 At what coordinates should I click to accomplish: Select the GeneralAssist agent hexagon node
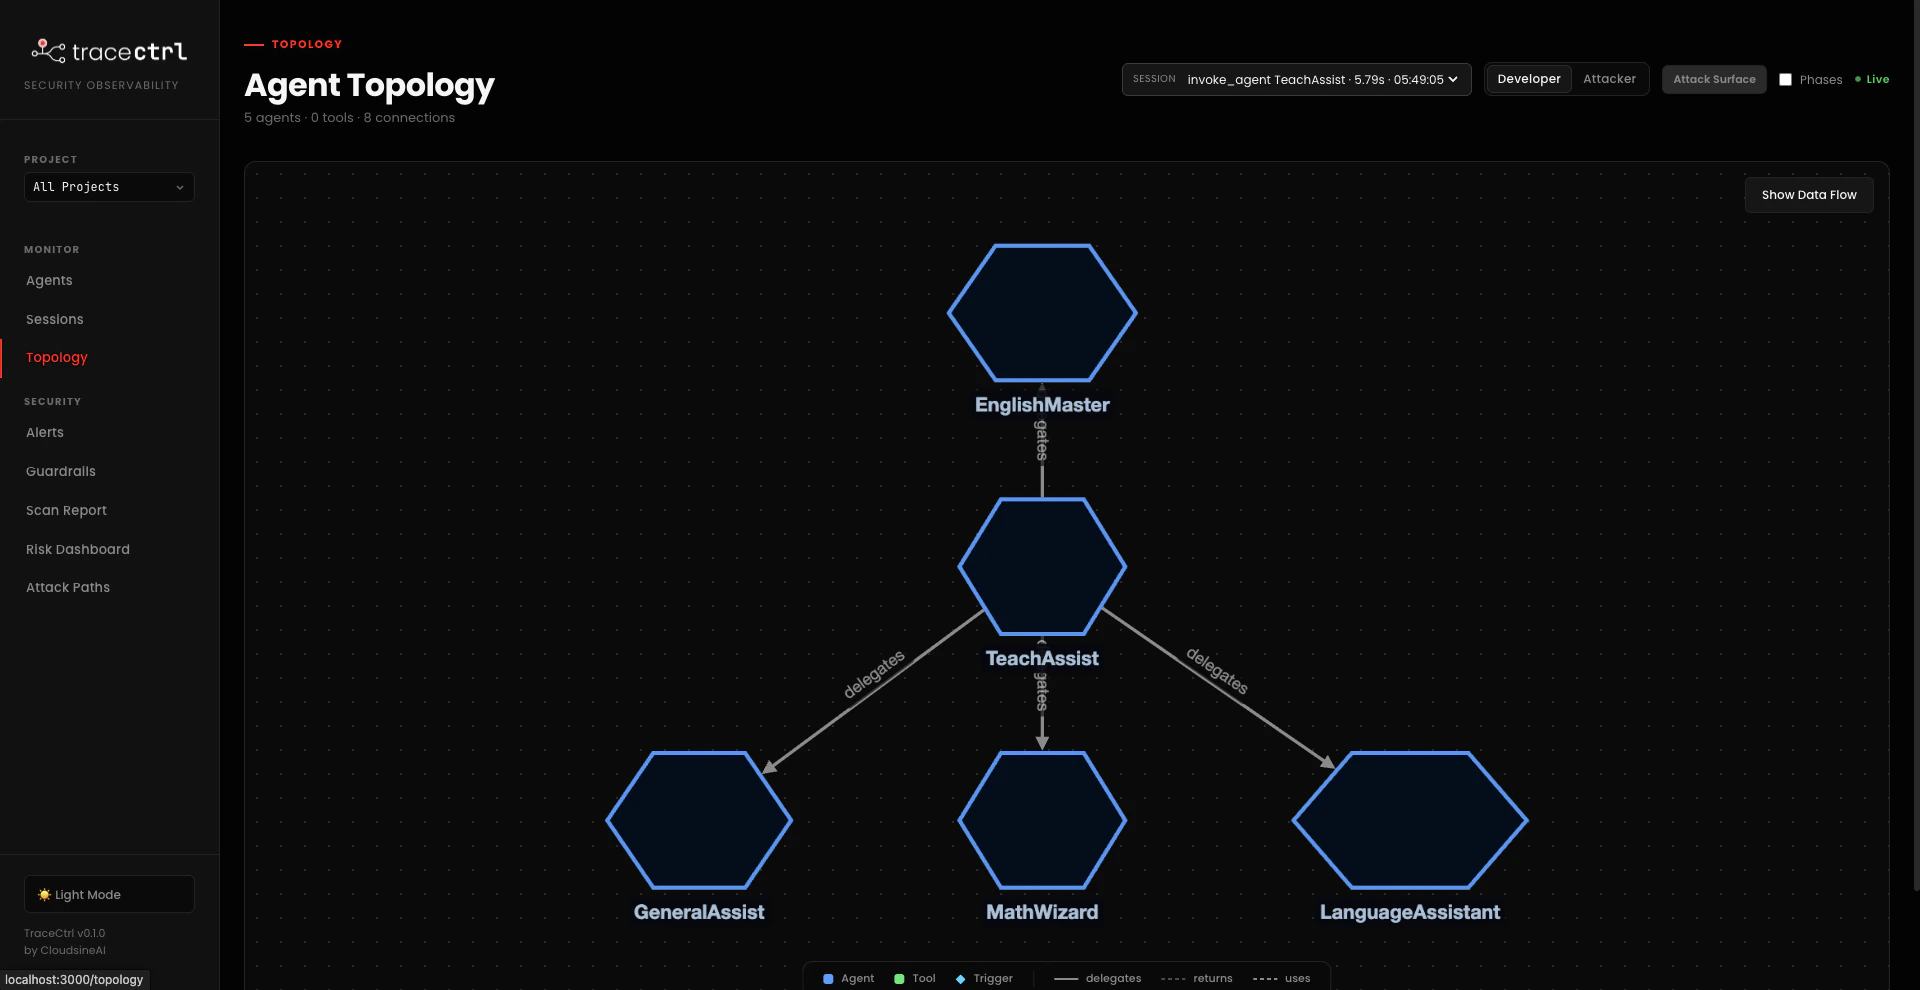click(699, 820)
